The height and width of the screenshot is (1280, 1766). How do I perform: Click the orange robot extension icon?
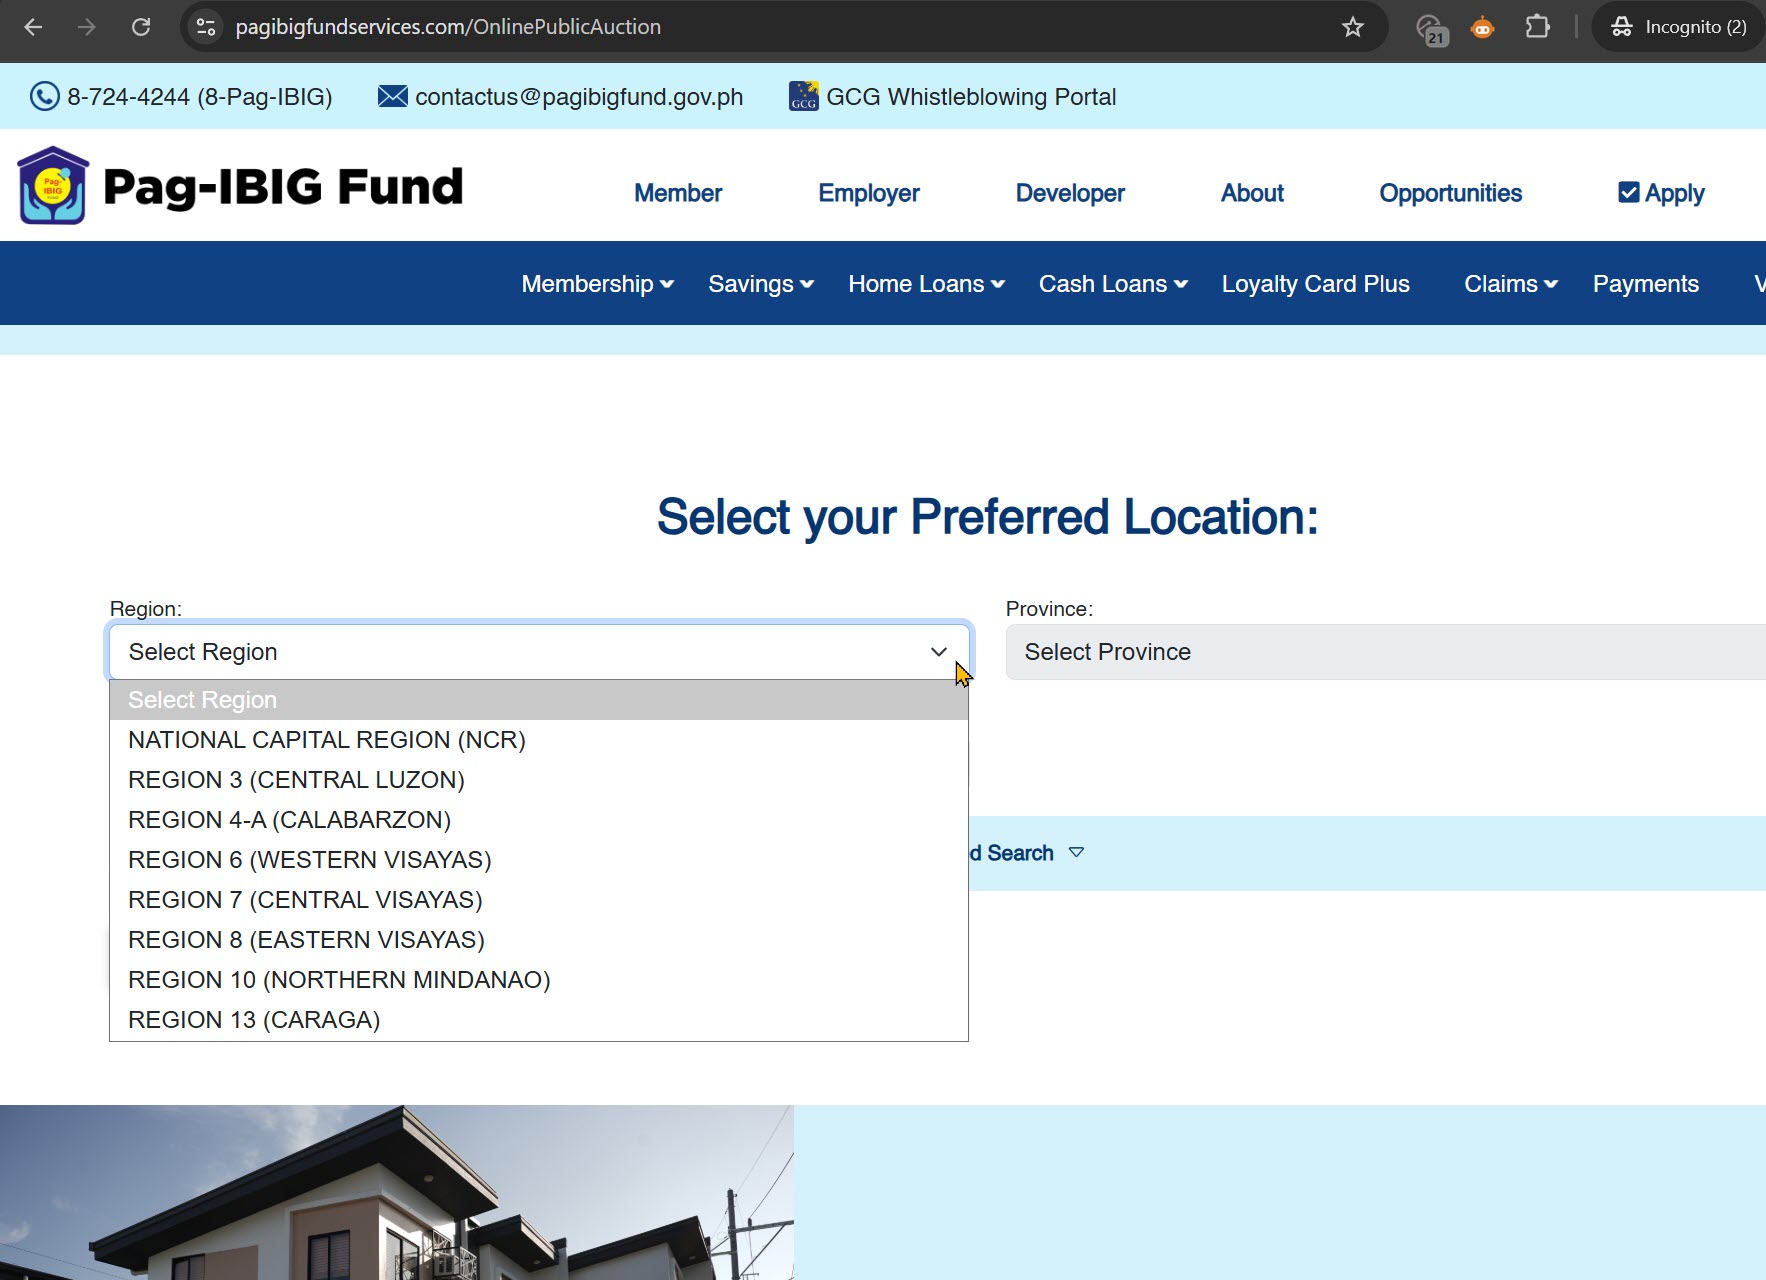(x=1483, y=29)
